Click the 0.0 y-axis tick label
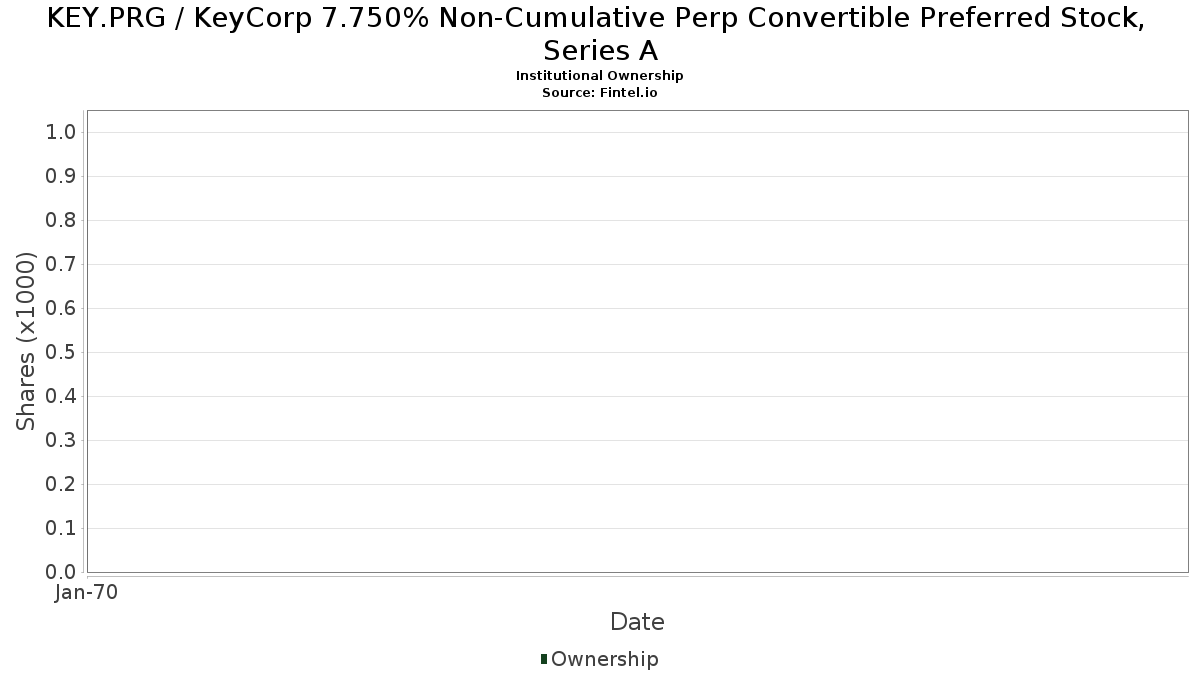Image resolution: width=1200 pixels, height=675 pixels. coord(61,573)
